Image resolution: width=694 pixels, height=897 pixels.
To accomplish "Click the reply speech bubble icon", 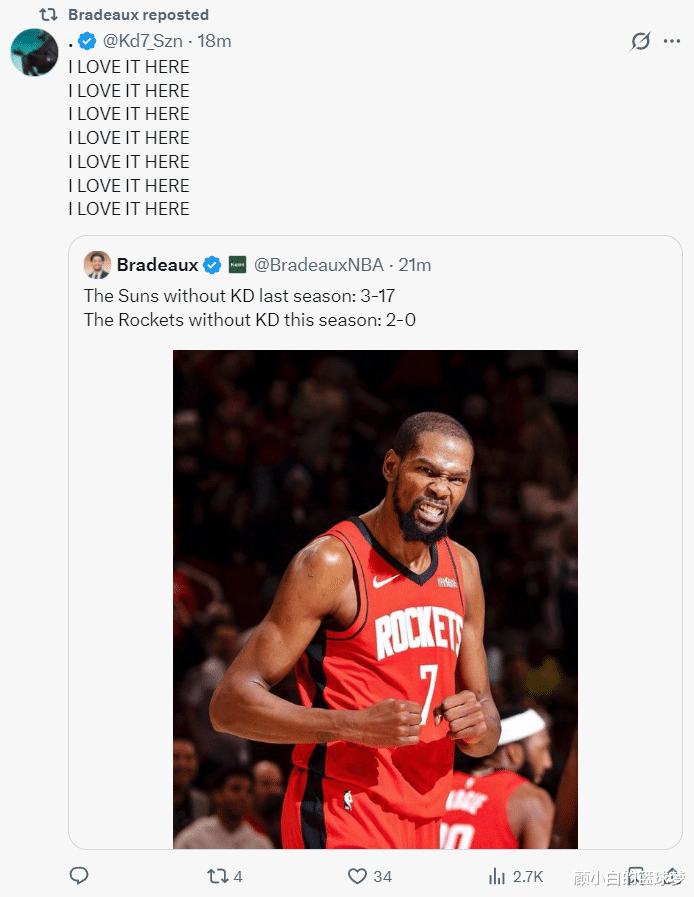I will [79, 876].
